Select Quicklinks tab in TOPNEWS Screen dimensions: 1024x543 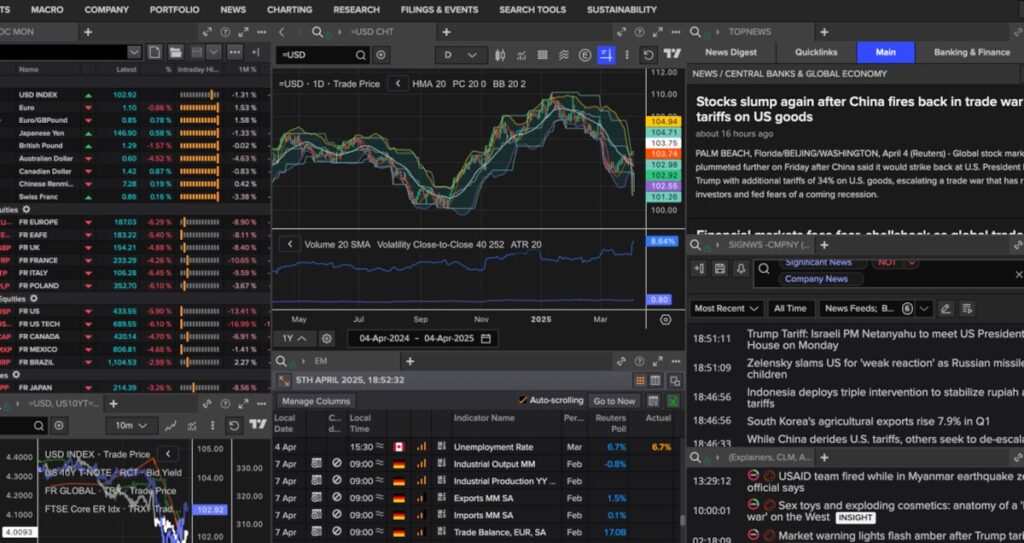pos(816,52)
